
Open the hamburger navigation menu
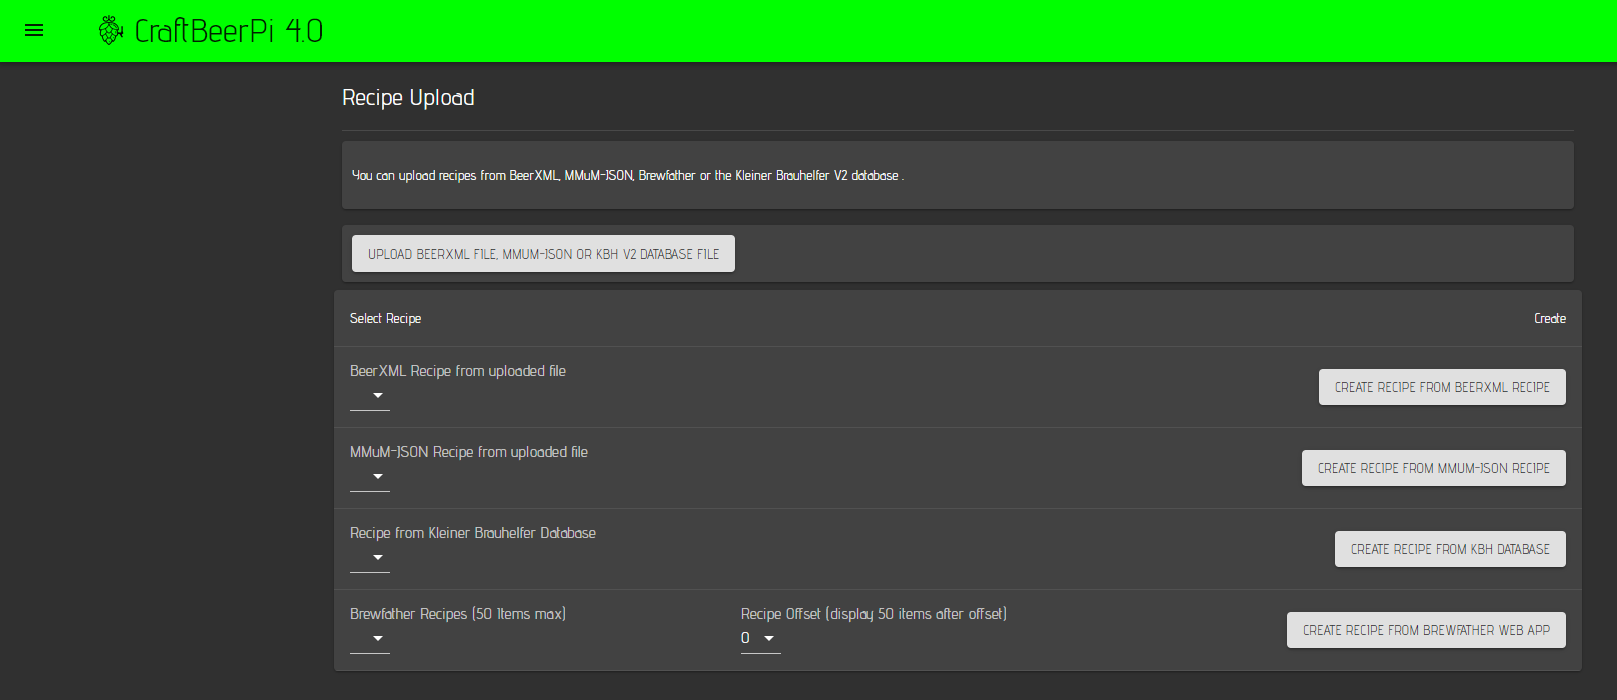point(34,31)
